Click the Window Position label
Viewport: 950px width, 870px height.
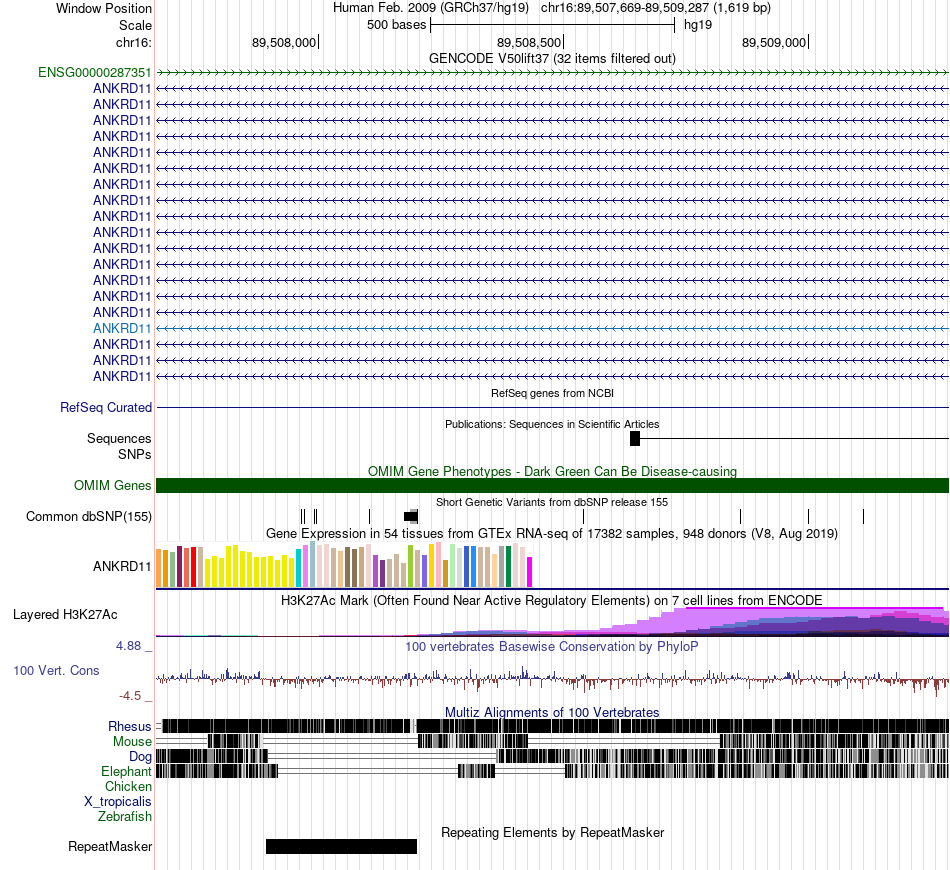coord(104,8)
